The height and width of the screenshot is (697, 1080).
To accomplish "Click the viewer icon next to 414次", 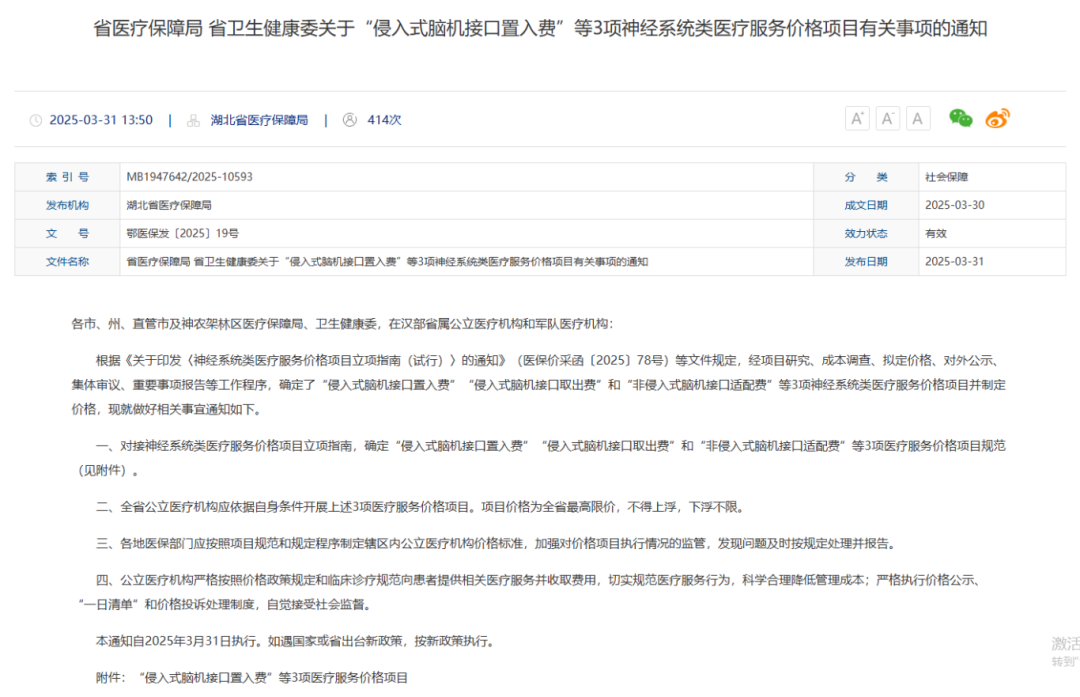I will click(x=349, y=119).
